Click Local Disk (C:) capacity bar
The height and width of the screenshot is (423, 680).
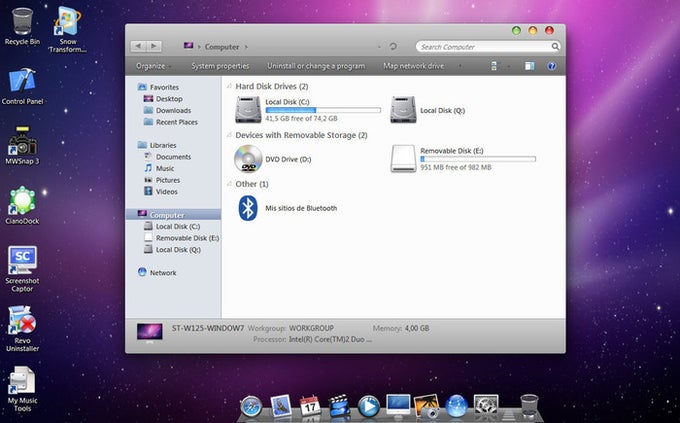(323, 110)
